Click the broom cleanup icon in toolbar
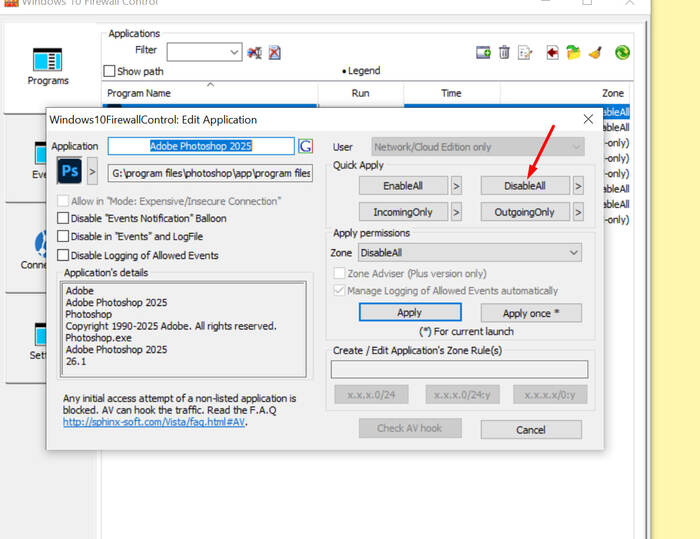The image size is (700, 539). [x=594, y=52]
